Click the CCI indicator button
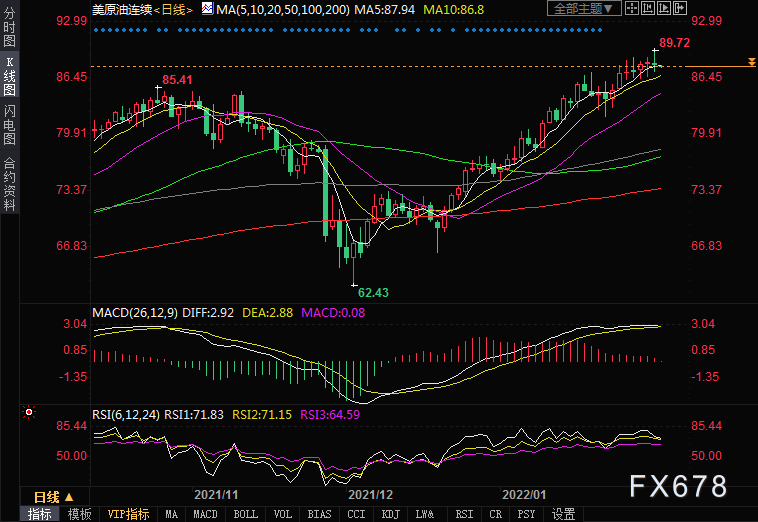Image resolution: width=758 pixels, height=522 pixels. (355, 514)
